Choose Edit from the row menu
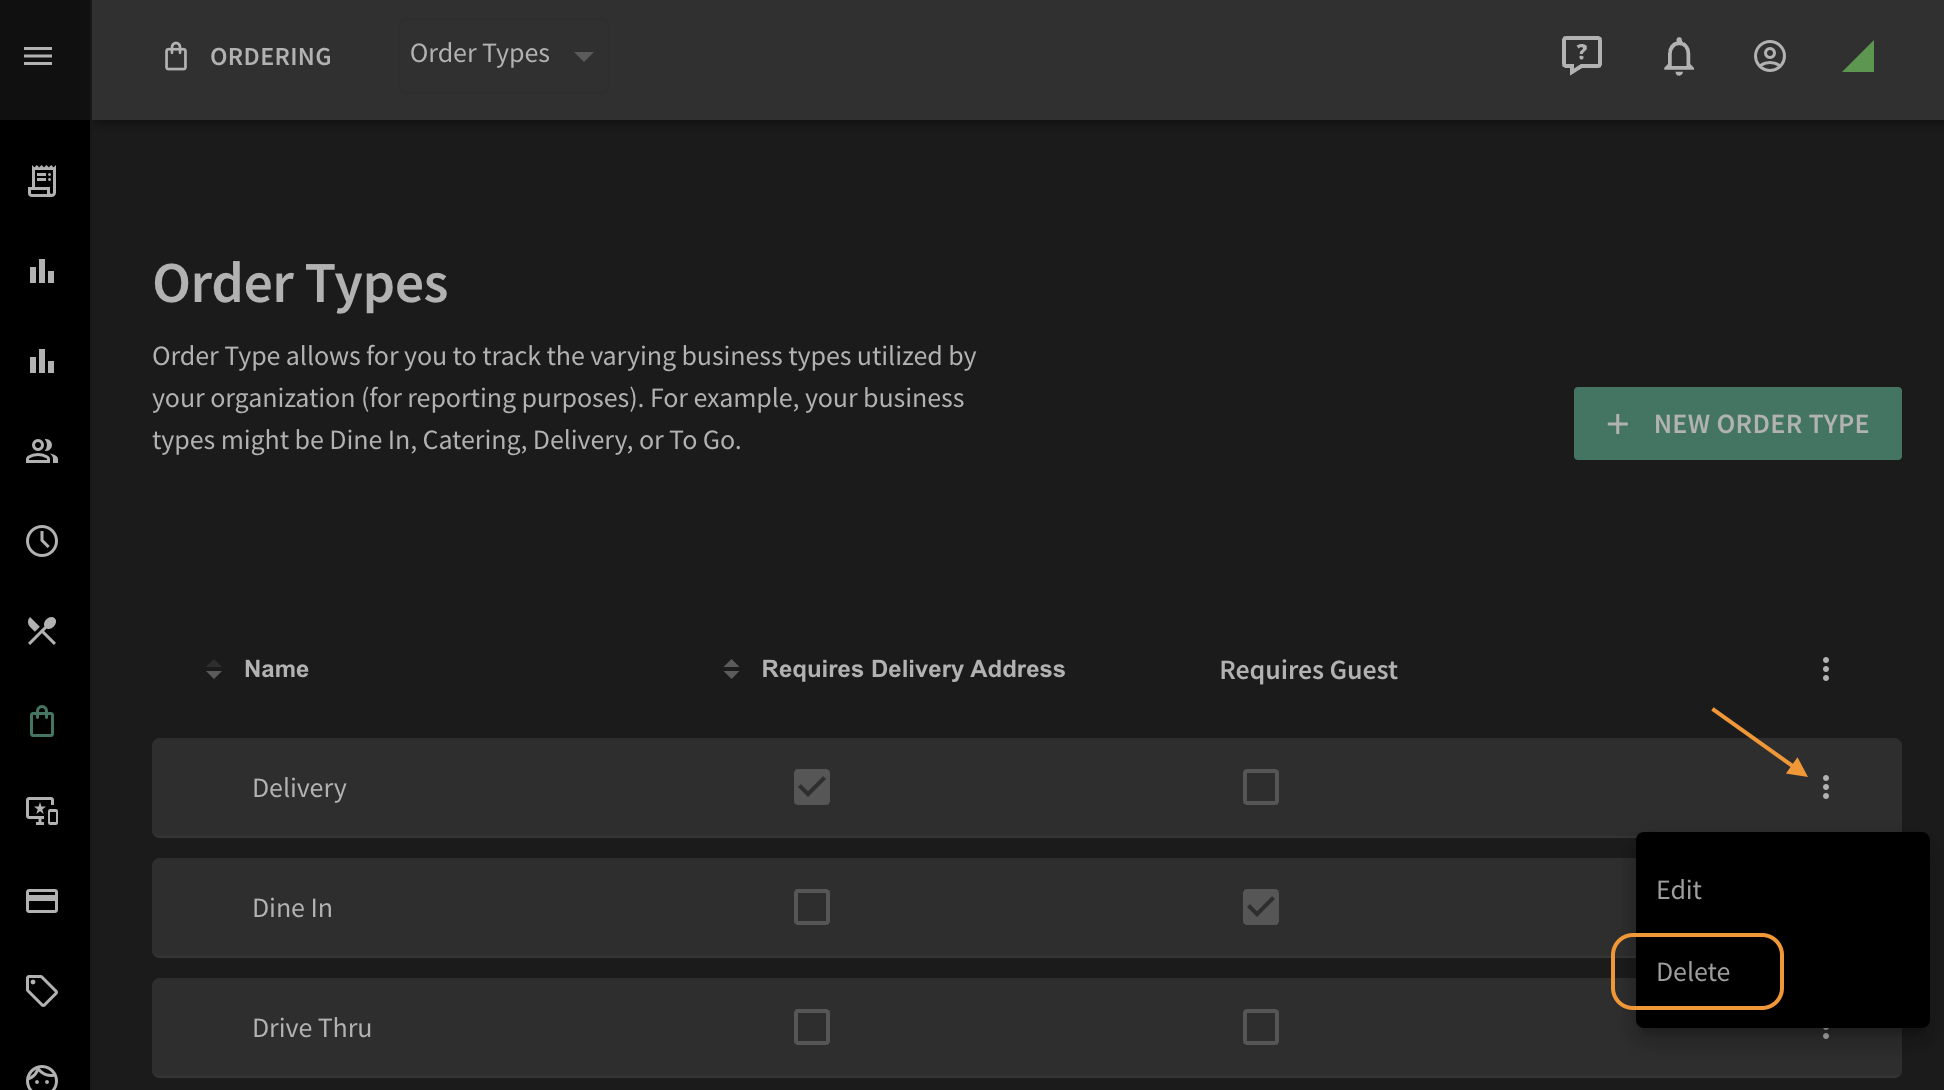This screenshot has width=1944, height=1090. click(1679, 890)
